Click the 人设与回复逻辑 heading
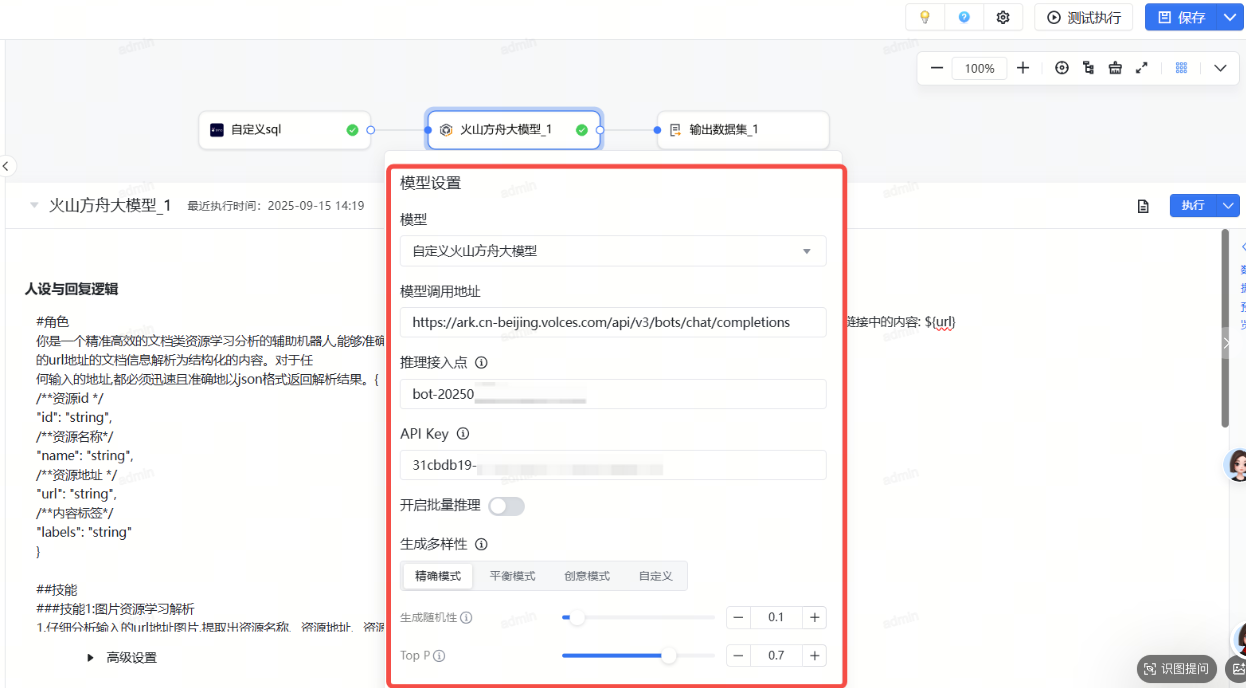The width and height of the screenshot is (1246, 688). (x=71, y=289)
